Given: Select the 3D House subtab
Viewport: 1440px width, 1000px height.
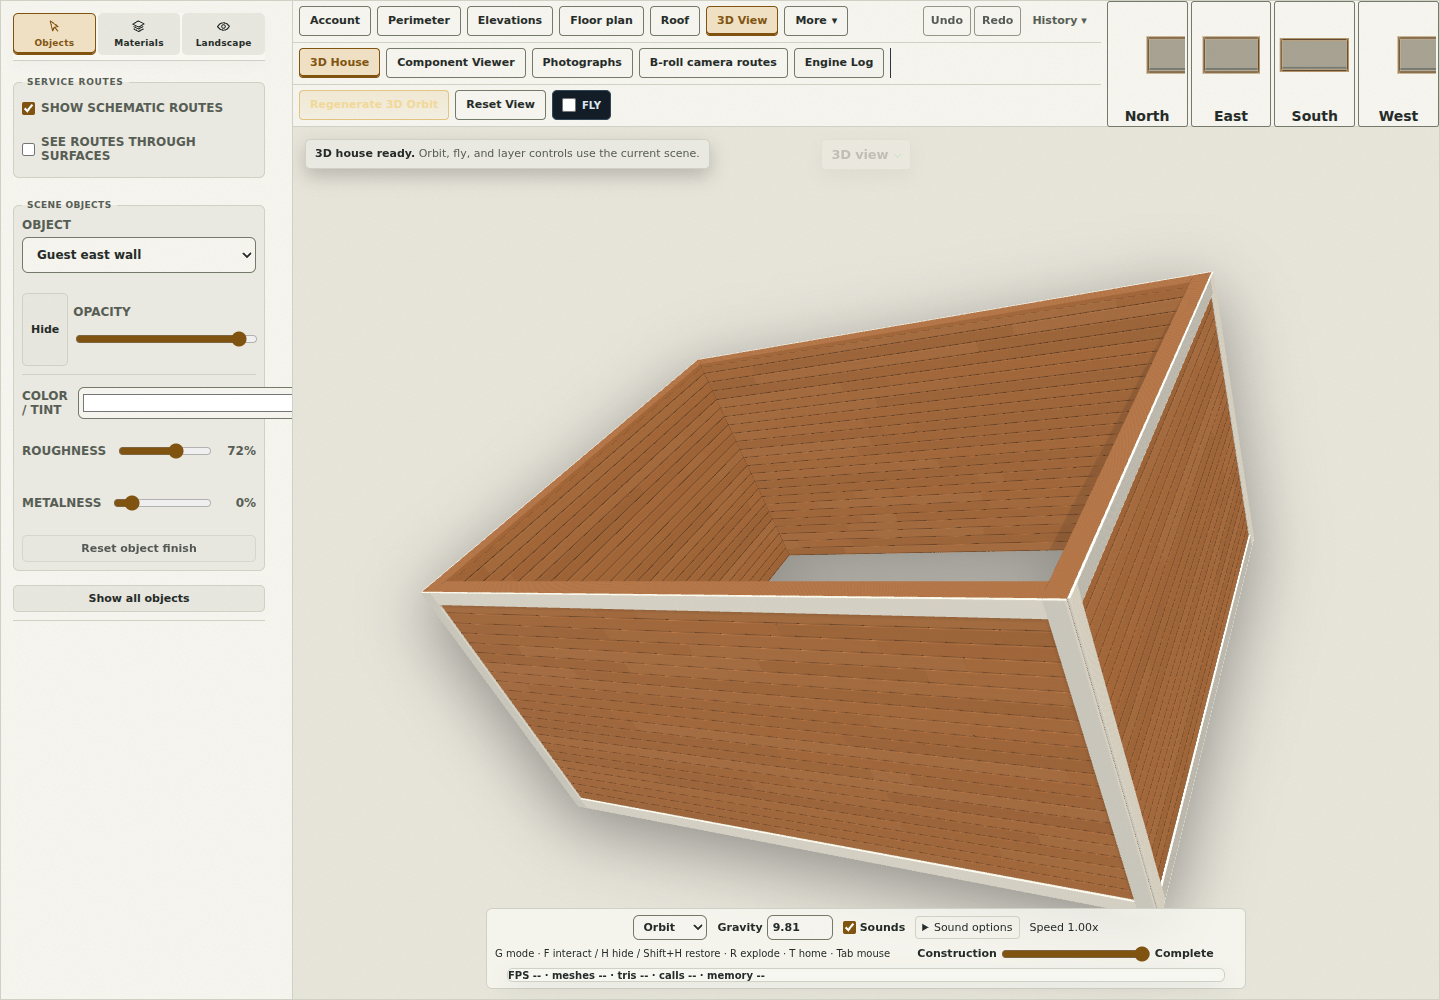Looking at the screenshot, I should tap(340, 63).
